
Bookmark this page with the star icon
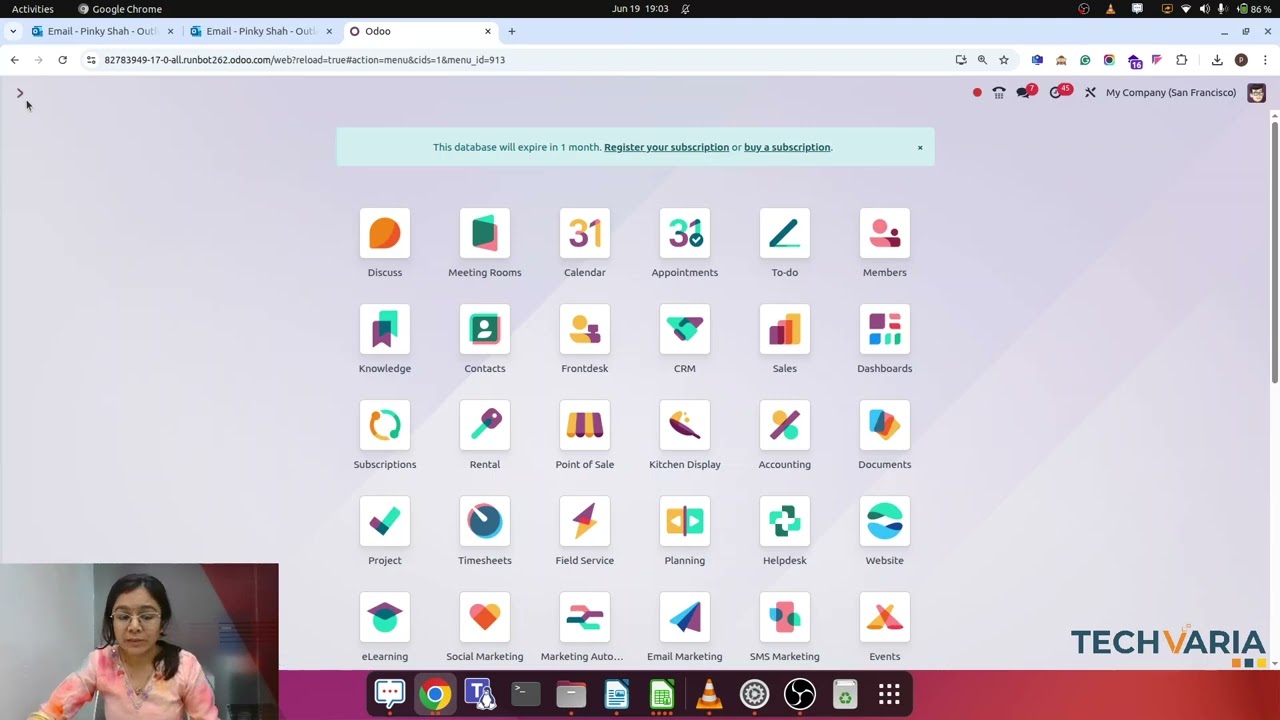tap(1004, 60)
